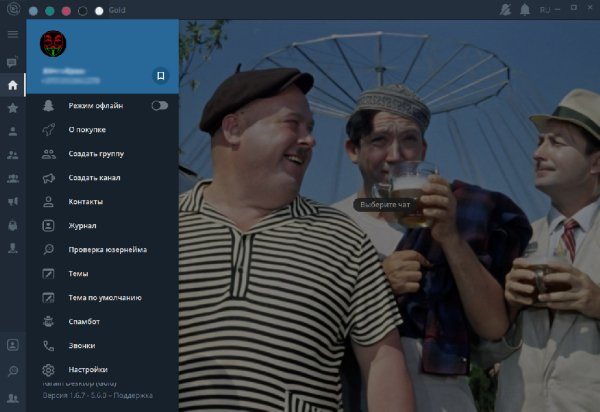600x412 pixels.
Task: Choose Создать группу from the menu
Action: [103, 154]
